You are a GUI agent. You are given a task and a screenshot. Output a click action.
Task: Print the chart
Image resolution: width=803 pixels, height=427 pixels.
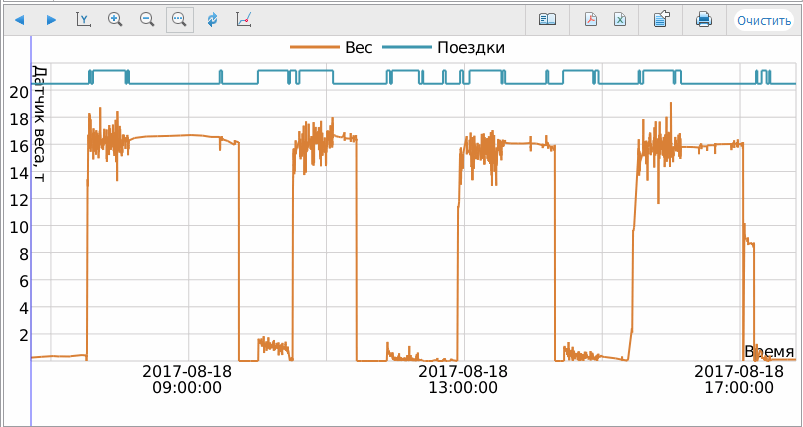point(704,19)
